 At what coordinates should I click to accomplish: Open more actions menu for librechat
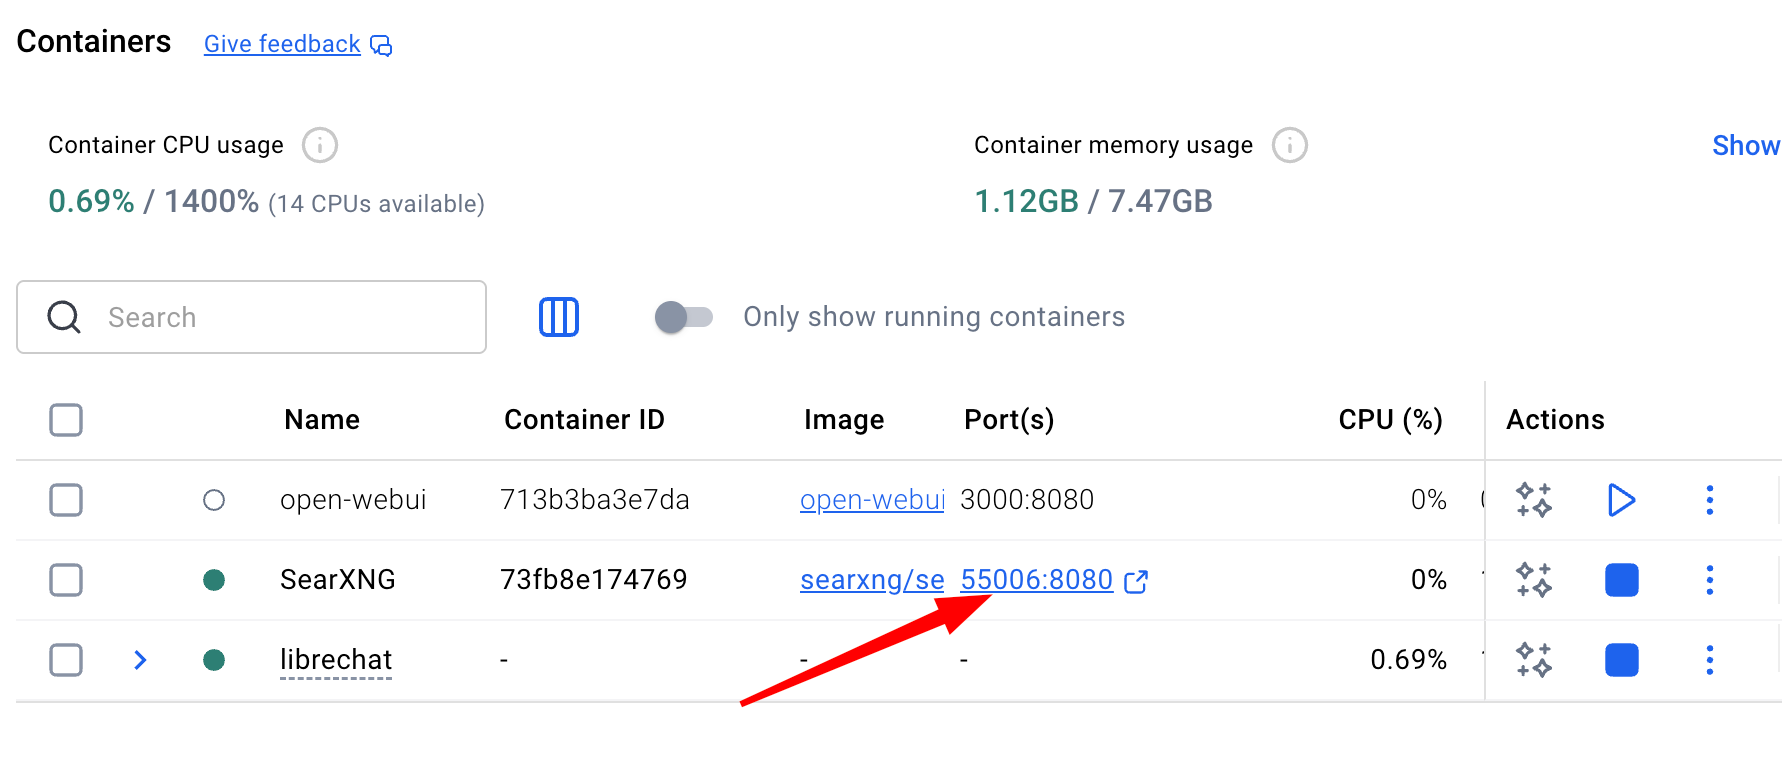click(1709, 660)
